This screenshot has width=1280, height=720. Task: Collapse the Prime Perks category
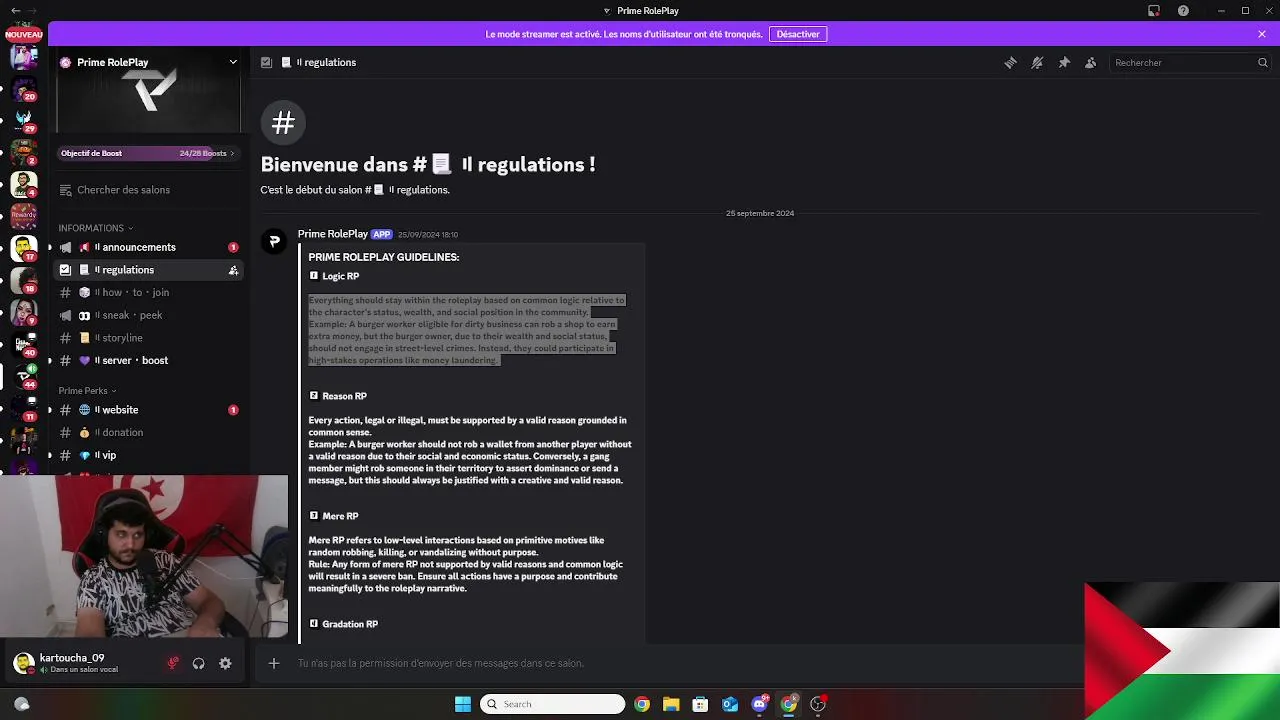click(87, 391)
